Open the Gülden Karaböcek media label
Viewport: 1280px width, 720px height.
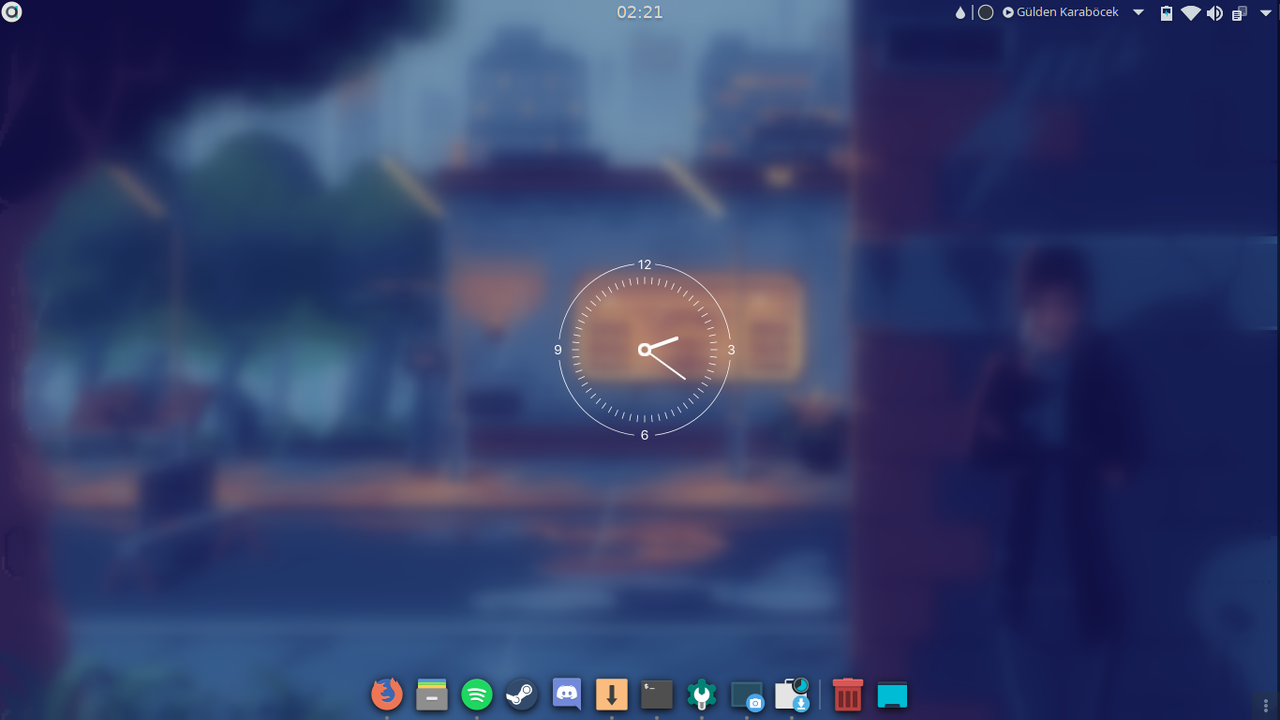point(1067,13)
